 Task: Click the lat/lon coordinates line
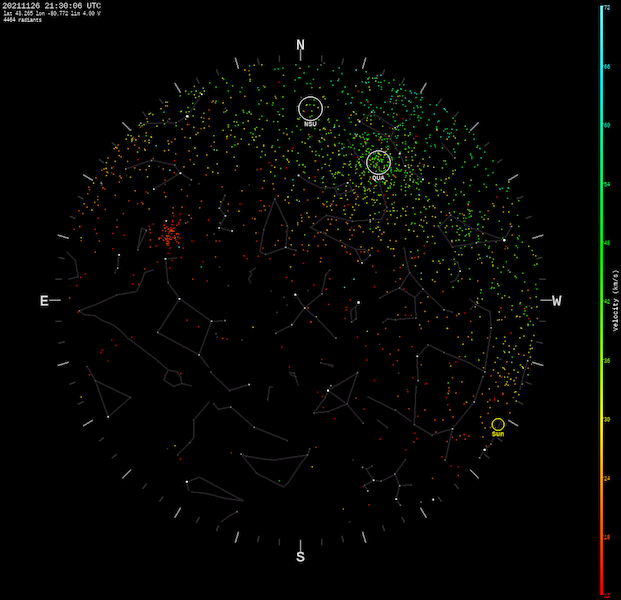pos(52,14)
